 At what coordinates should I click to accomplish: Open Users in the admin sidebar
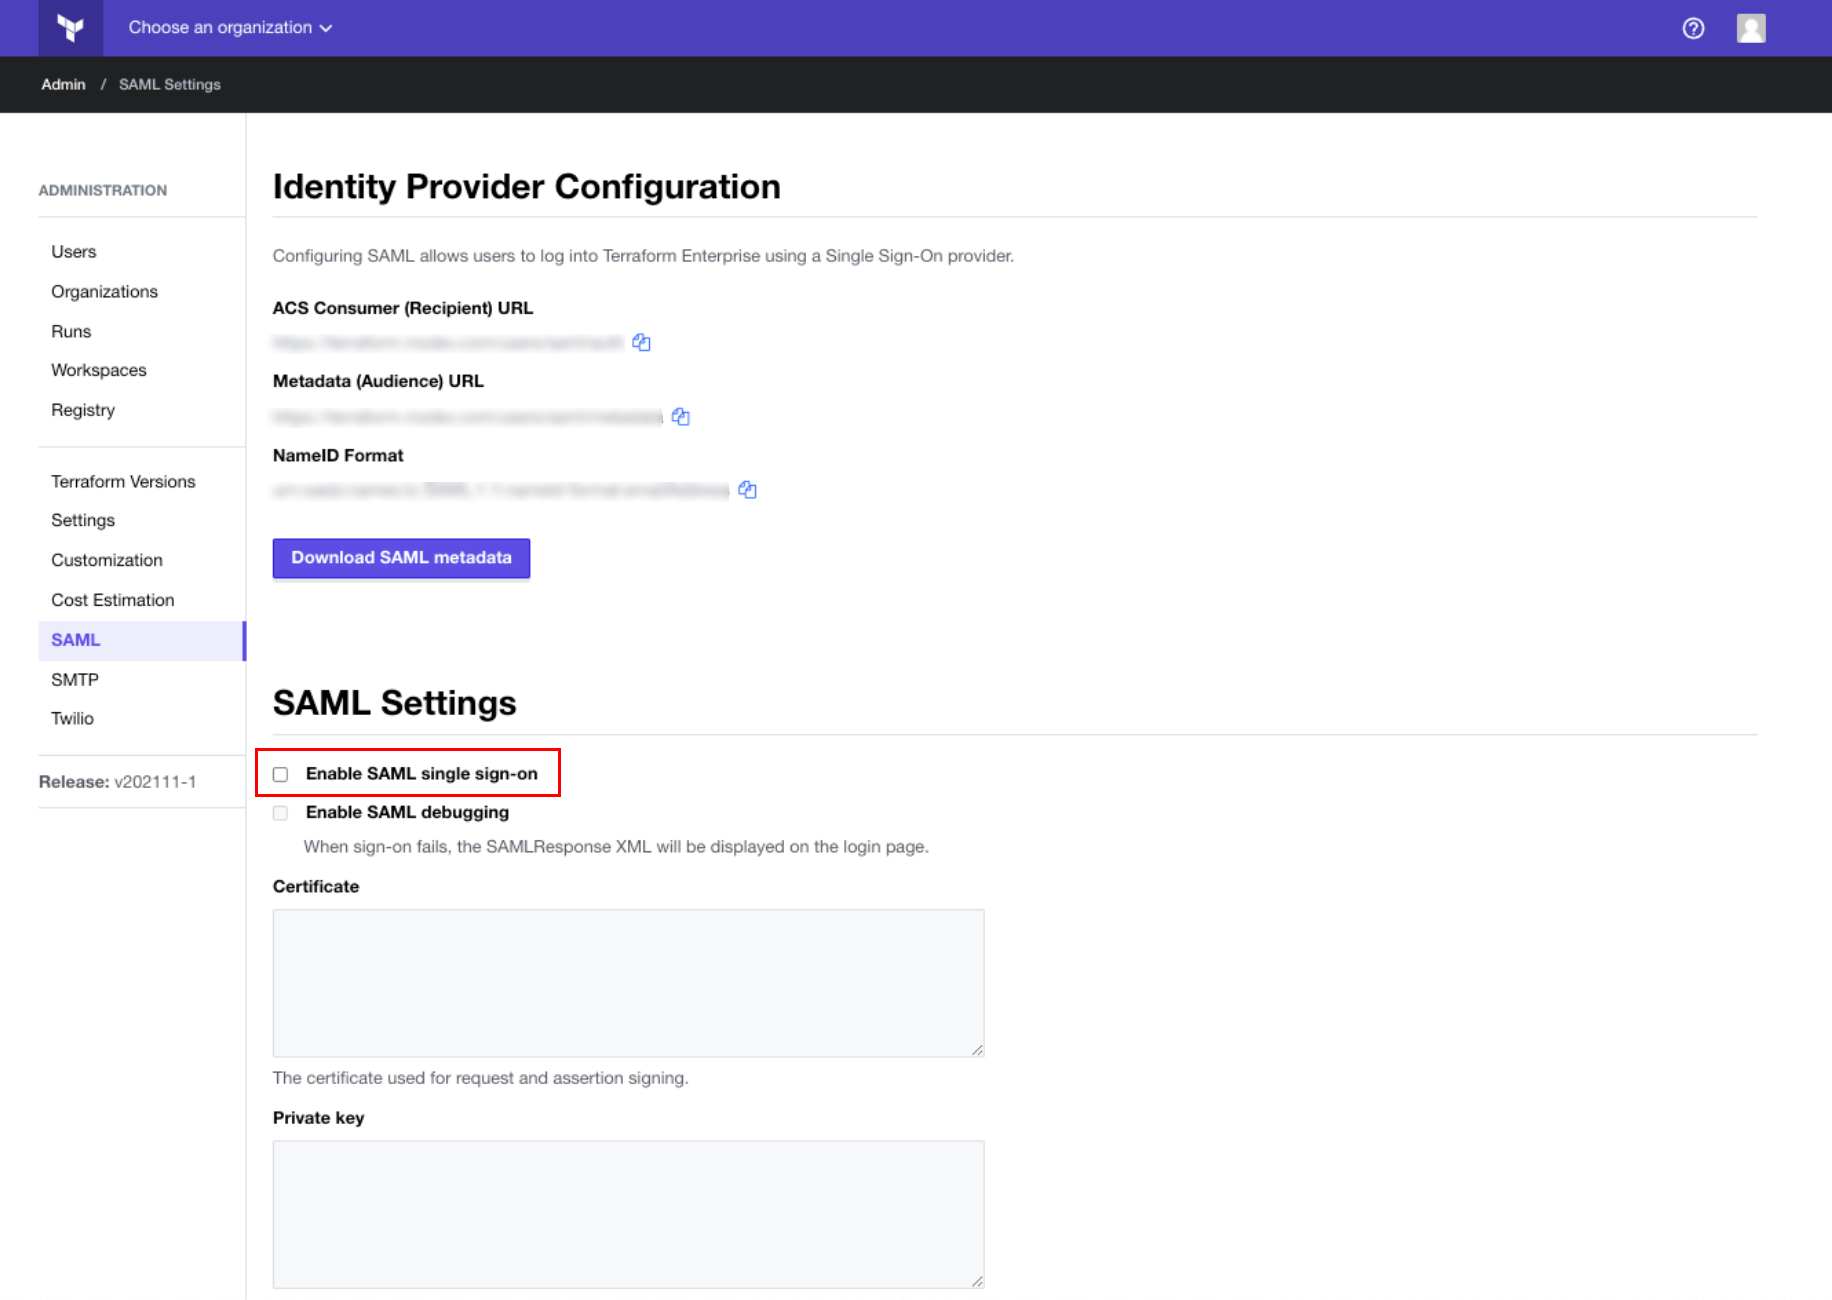pyautogui.click(x=74, y=252)
